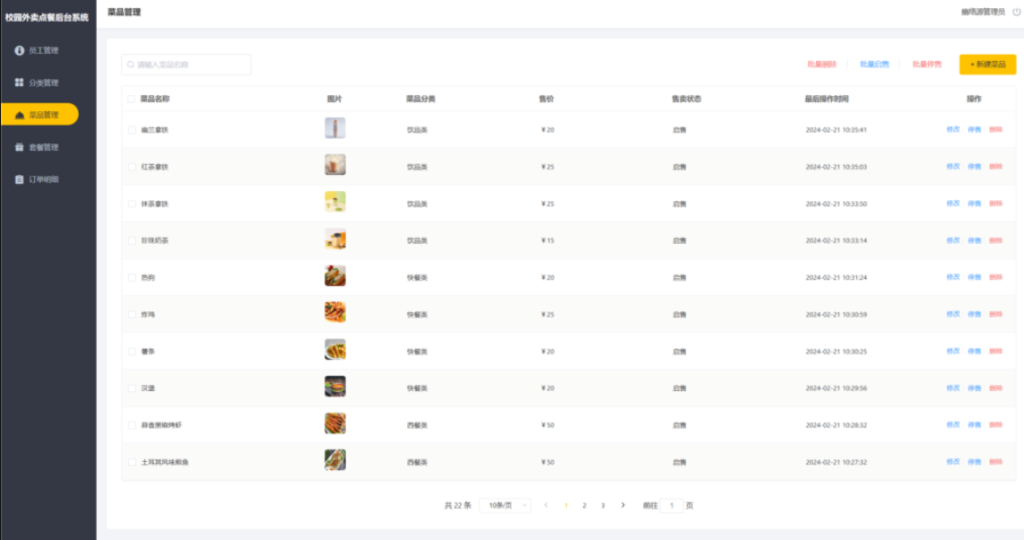1024x540 pixels.
Task: Click the 分类管理 grid icon
Action: coord(19,82)
